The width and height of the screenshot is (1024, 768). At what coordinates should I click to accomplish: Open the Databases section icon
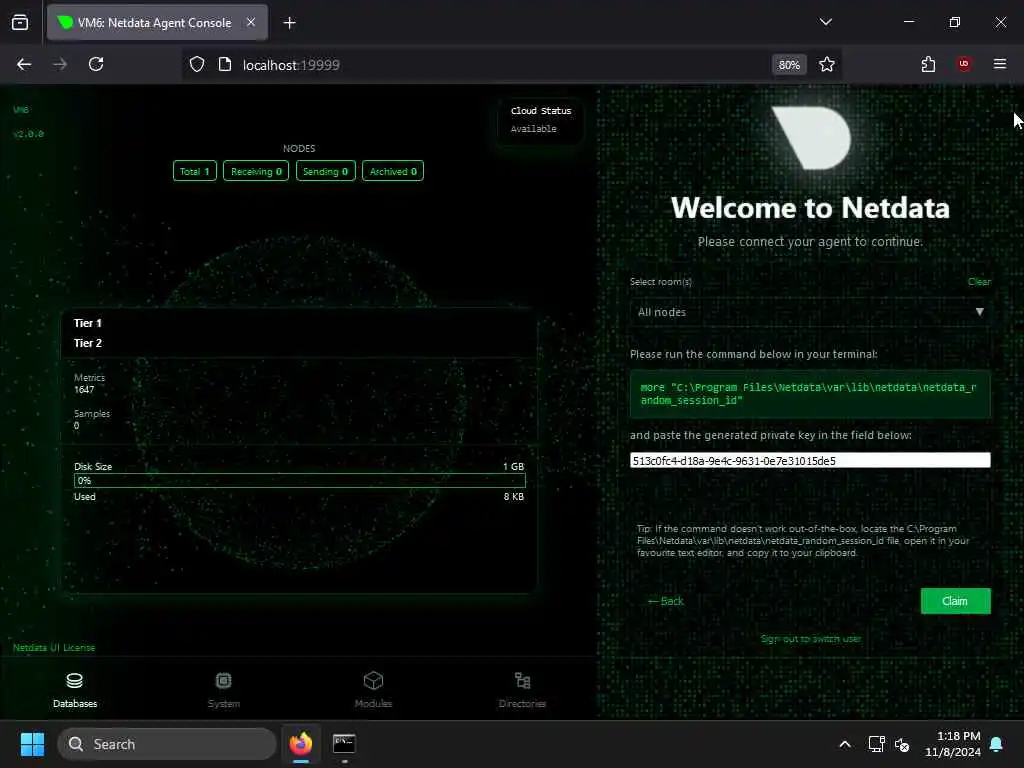pos(74,681)
